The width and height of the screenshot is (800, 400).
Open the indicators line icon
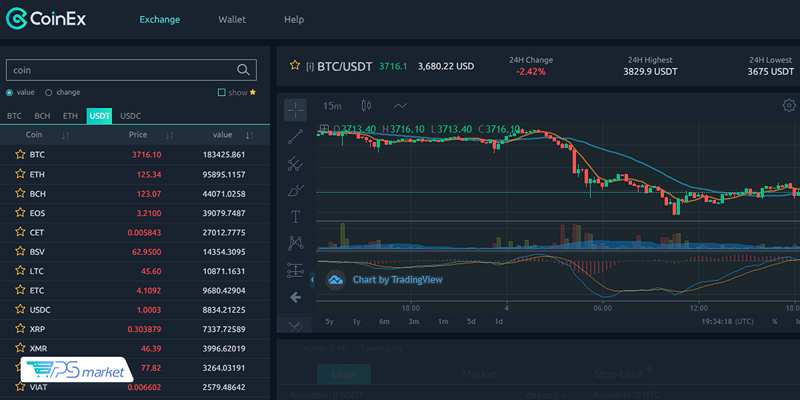tap(400, 106)
